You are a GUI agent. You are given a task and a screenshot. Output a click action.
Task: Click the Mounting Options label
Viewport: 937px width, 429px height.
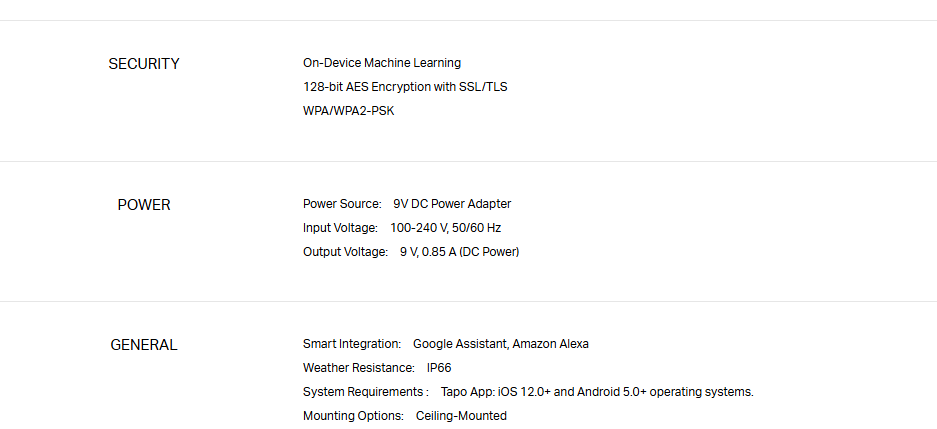pos(353,416)
